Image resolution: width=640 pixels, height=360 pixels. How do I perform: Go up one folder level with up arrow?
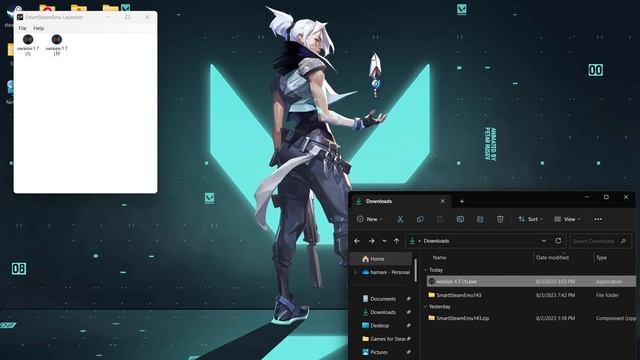pos(396,241)
